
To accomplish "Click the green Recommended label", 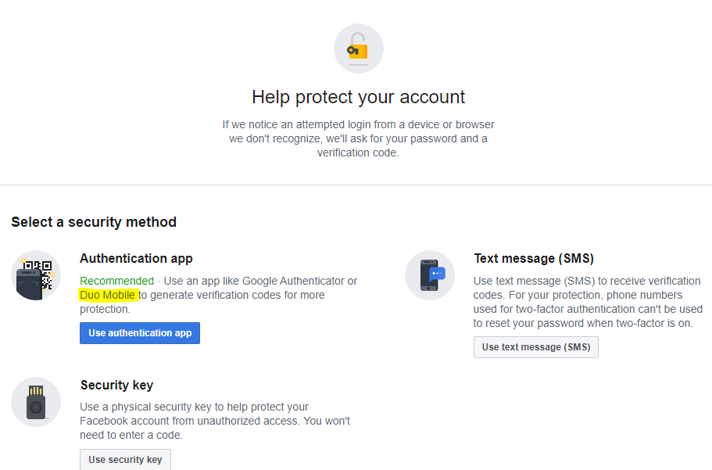I will pyautogui.click(x=117, y=281).
